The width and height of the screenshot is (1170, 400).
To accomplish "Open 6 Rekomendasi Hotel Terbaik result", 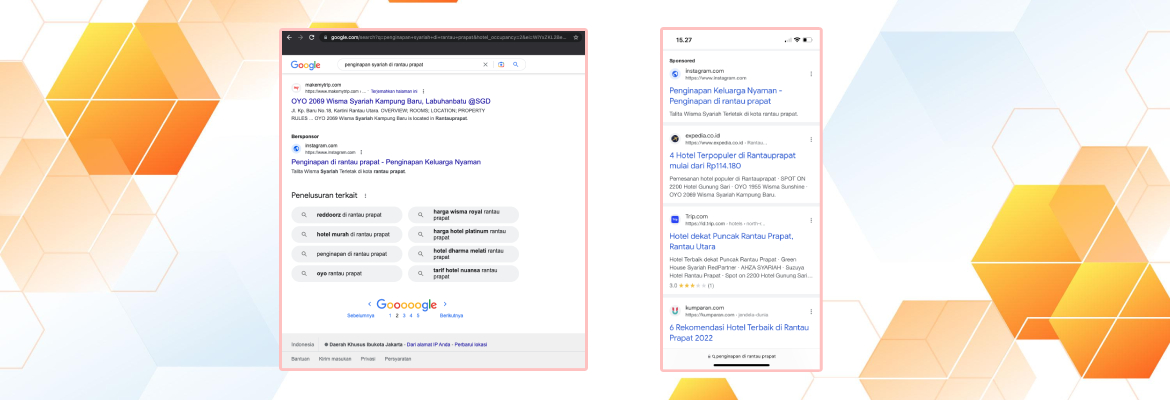I will [x=739, y=332].
